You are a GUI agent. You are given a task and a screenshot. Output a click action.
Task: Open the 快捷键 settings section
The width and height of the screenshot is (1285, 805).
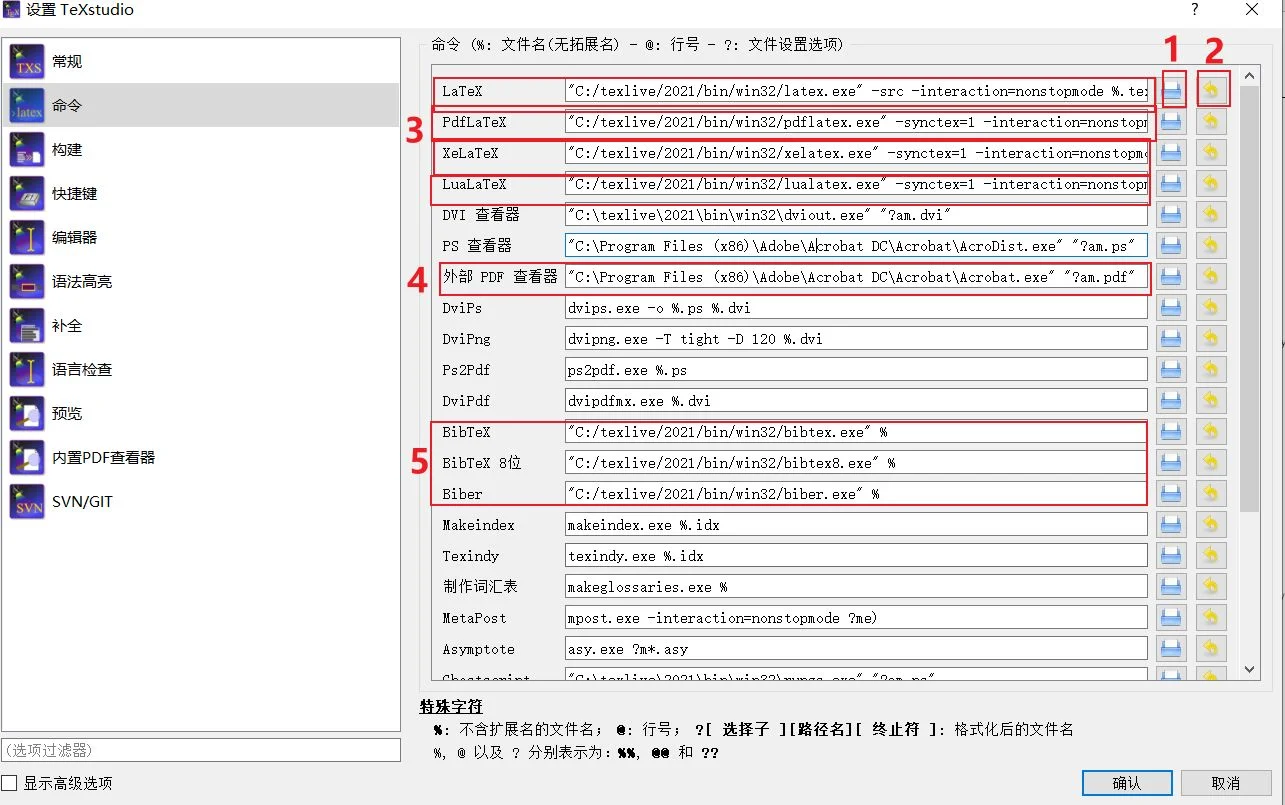pos(74,194)
